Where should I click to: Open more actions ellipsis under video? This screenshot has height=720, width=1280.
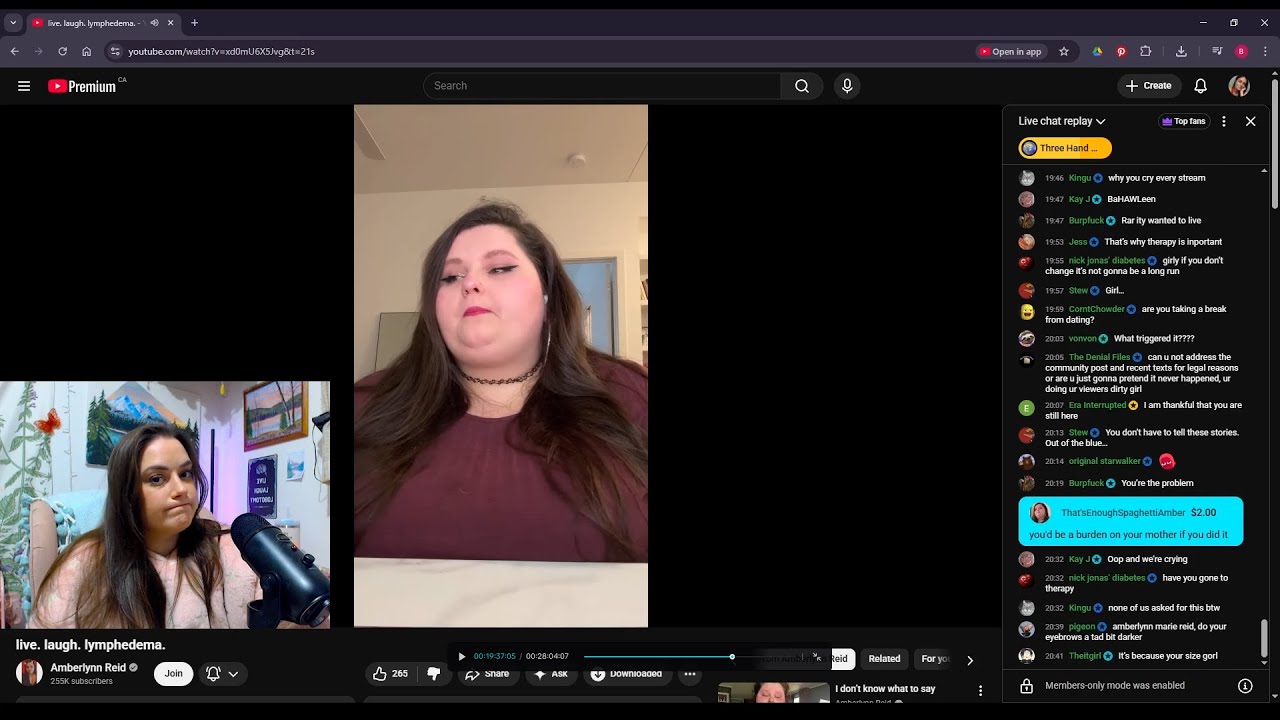(x=689, y=674)
